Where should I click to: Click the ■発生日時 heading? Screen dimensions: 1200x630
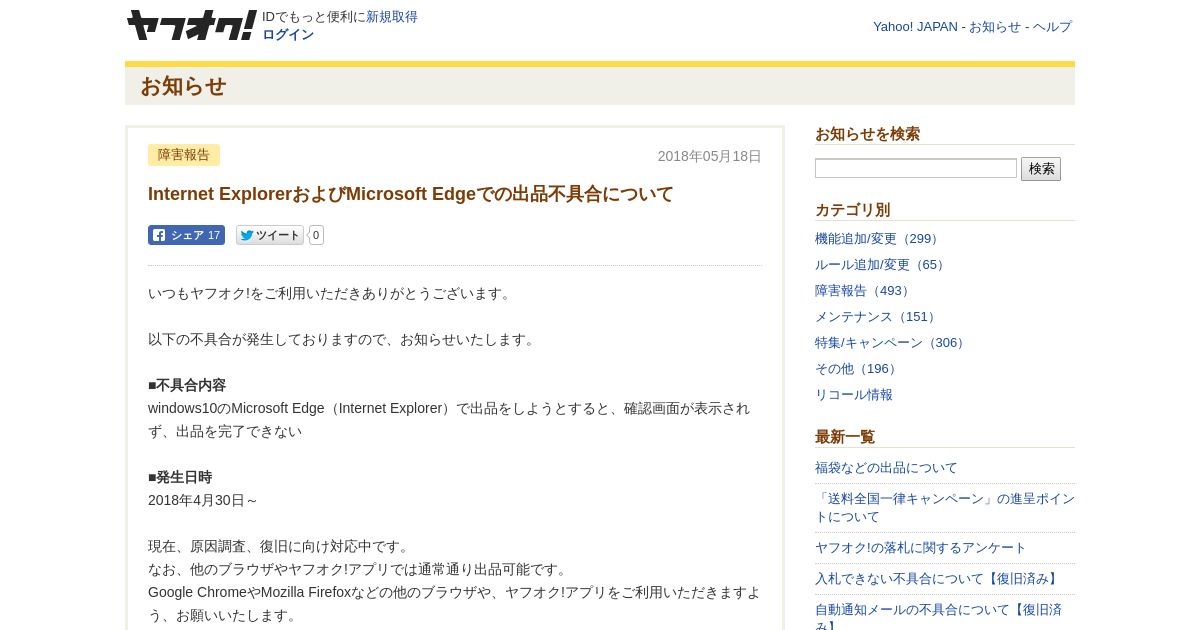(x=180, y=477)
